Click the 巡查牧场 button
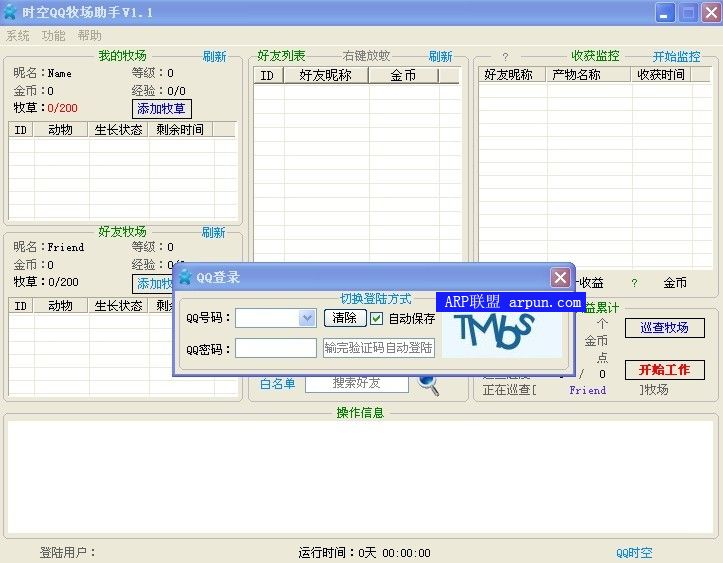The image size is (723, 563). point(664,328)
